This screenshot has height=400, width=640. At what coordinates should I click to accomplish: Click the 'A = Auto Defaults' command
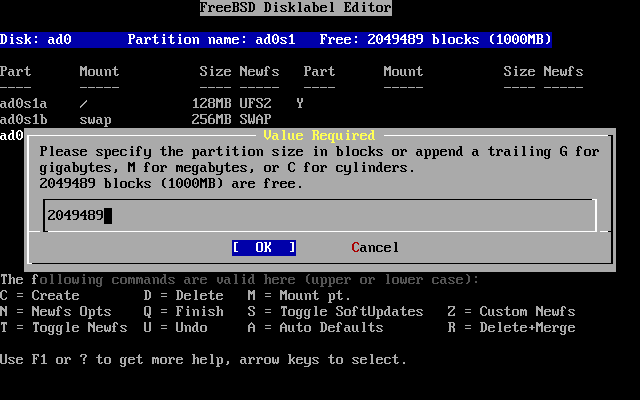click(316, 328)
